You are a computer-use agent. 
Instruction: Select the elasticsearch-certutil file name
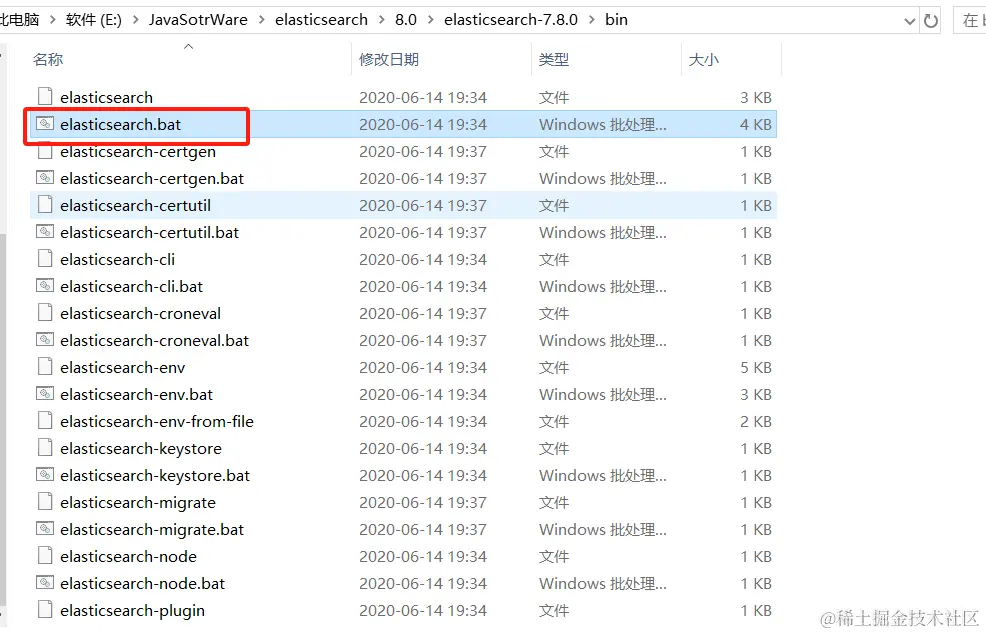tap(135, 206)
